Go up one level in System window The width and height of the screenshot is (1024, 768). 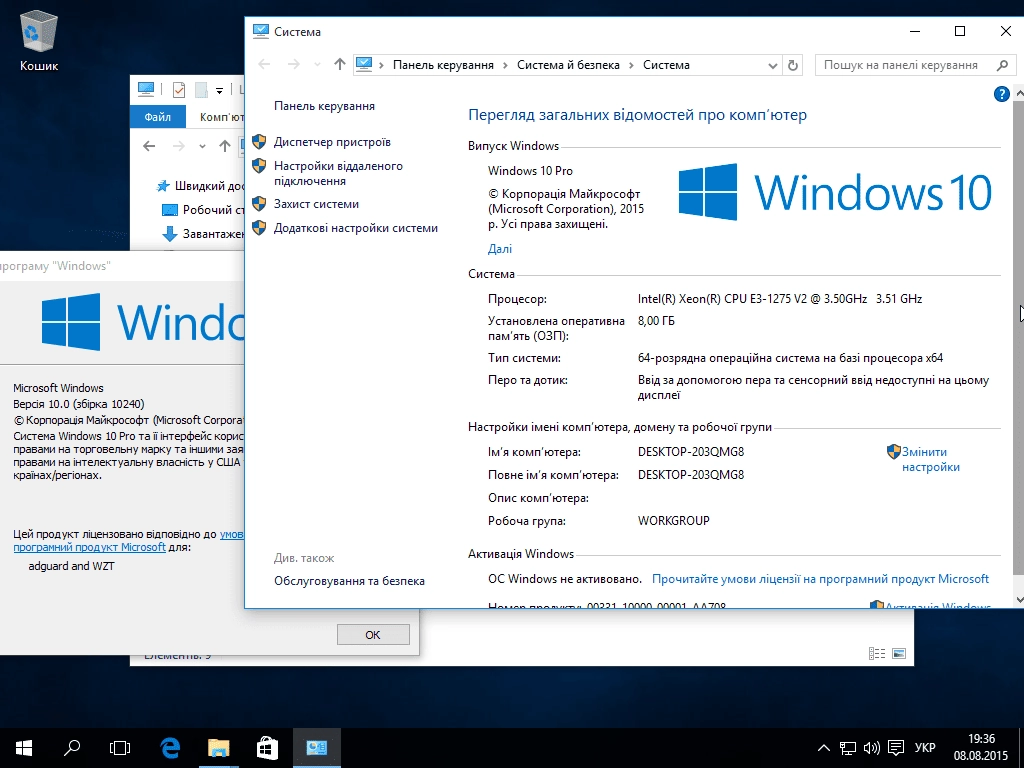click(x=340, y=64)
